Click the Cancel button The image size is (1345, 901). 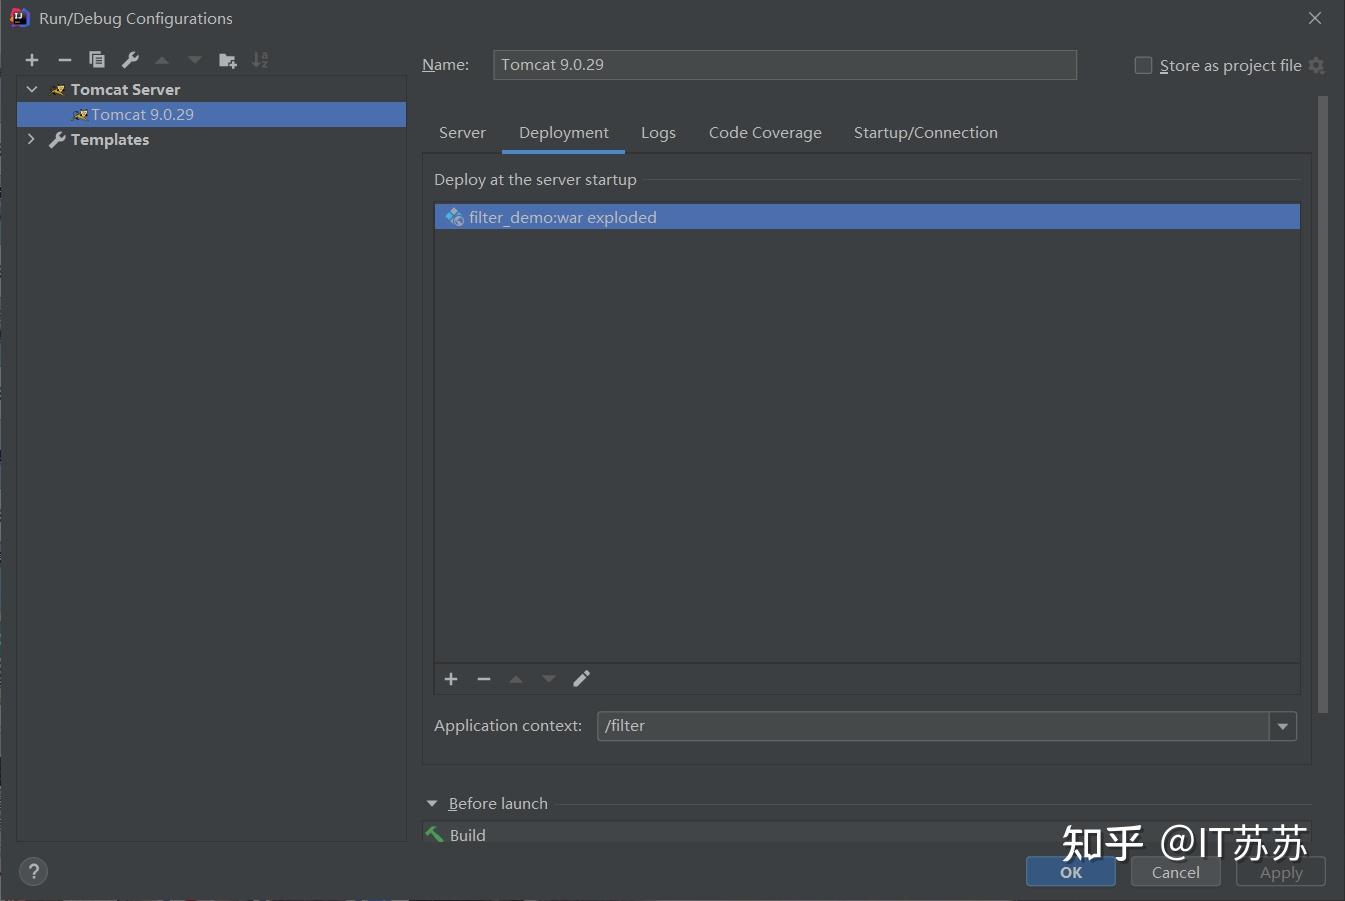1176,872
